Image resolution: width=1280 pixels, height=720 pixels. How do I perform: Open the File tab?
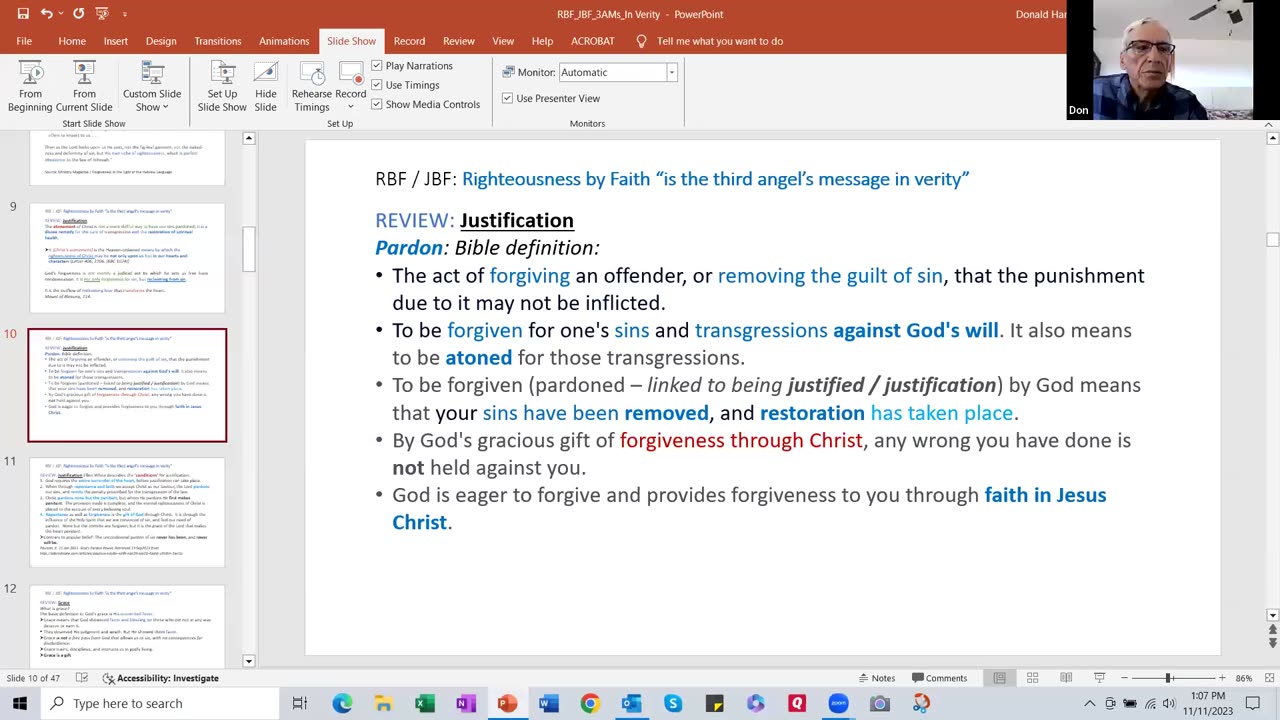tap(24, 41)
